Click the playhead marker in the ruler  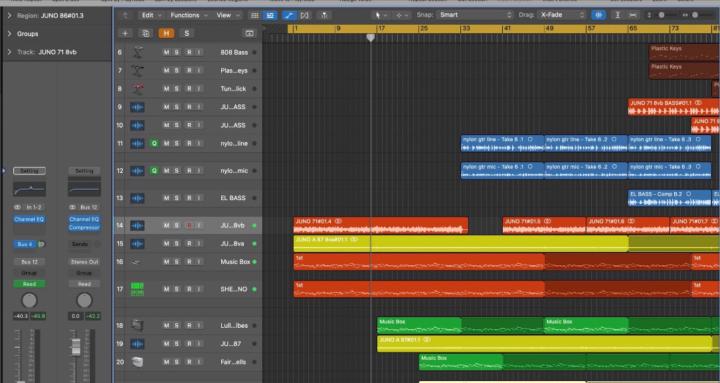pos(371,38)
